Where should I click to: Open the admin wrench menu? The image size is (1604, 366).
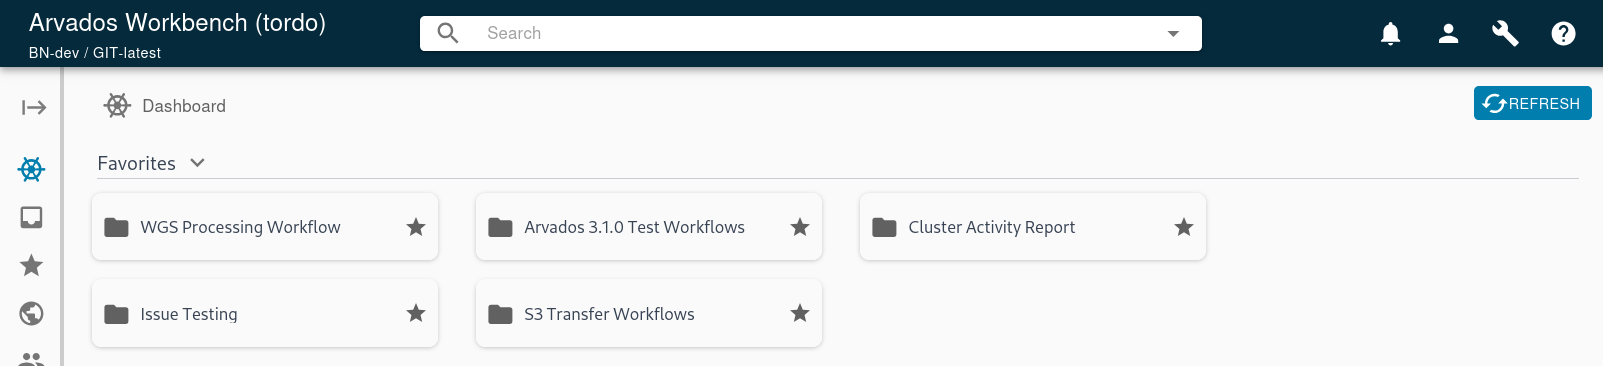(x=1505, y=34)
